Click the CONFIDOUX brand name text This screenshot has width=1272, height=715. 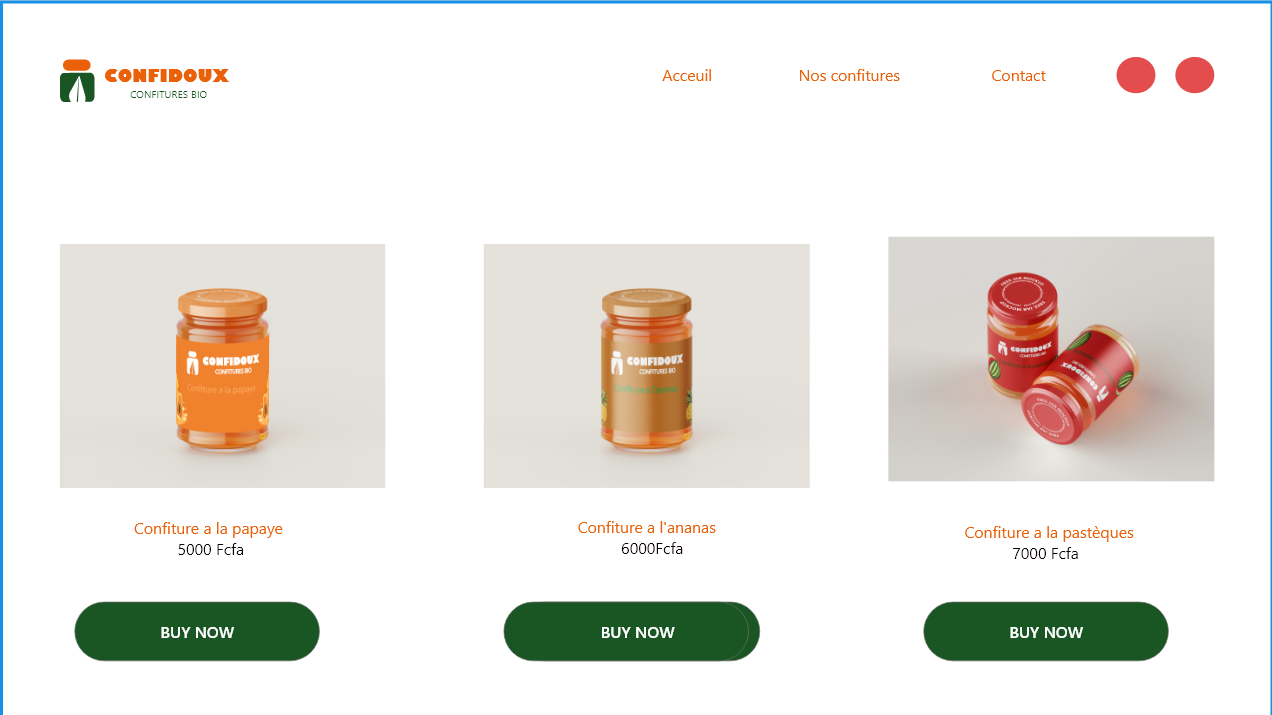pos(167,75)
